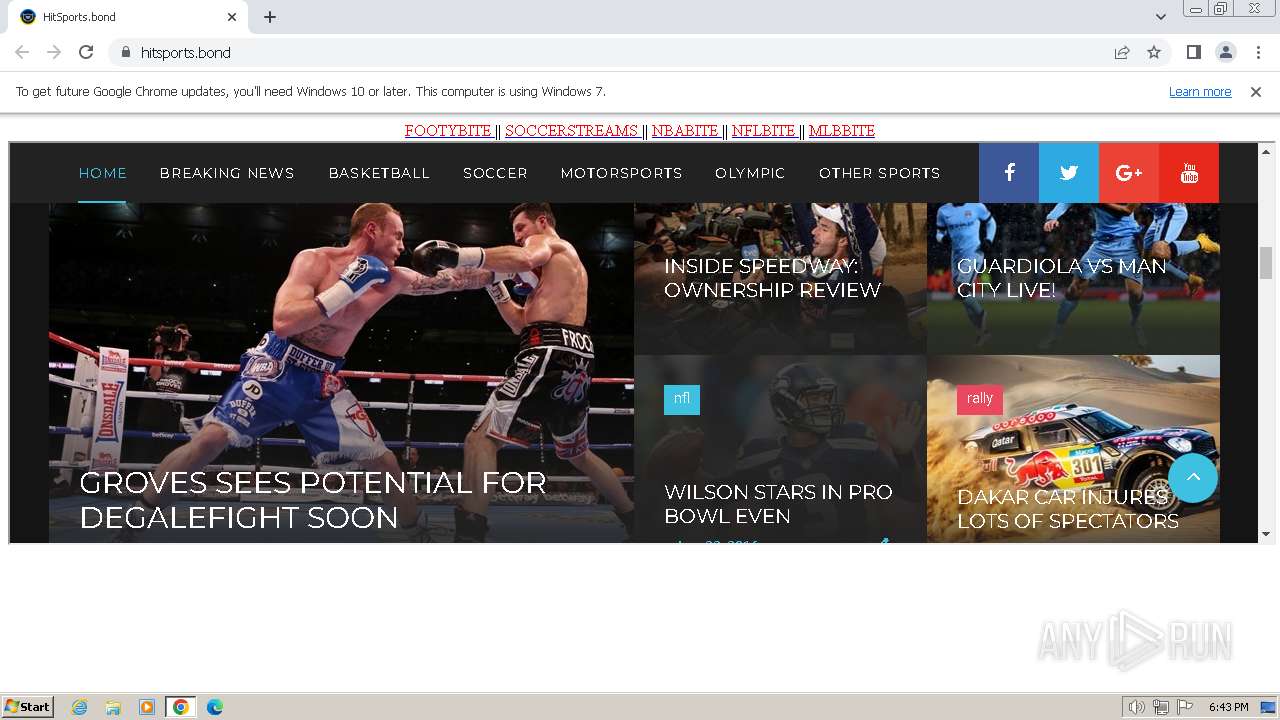
Task: Close the HitSports.bond tab
Action: (x=232, y=17)
